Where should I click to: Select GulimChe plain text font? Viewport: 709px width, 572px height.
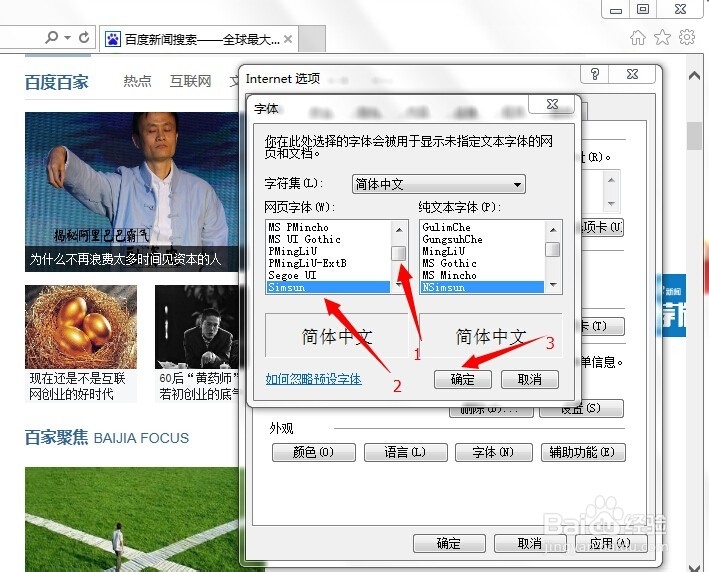pos(482,227)
